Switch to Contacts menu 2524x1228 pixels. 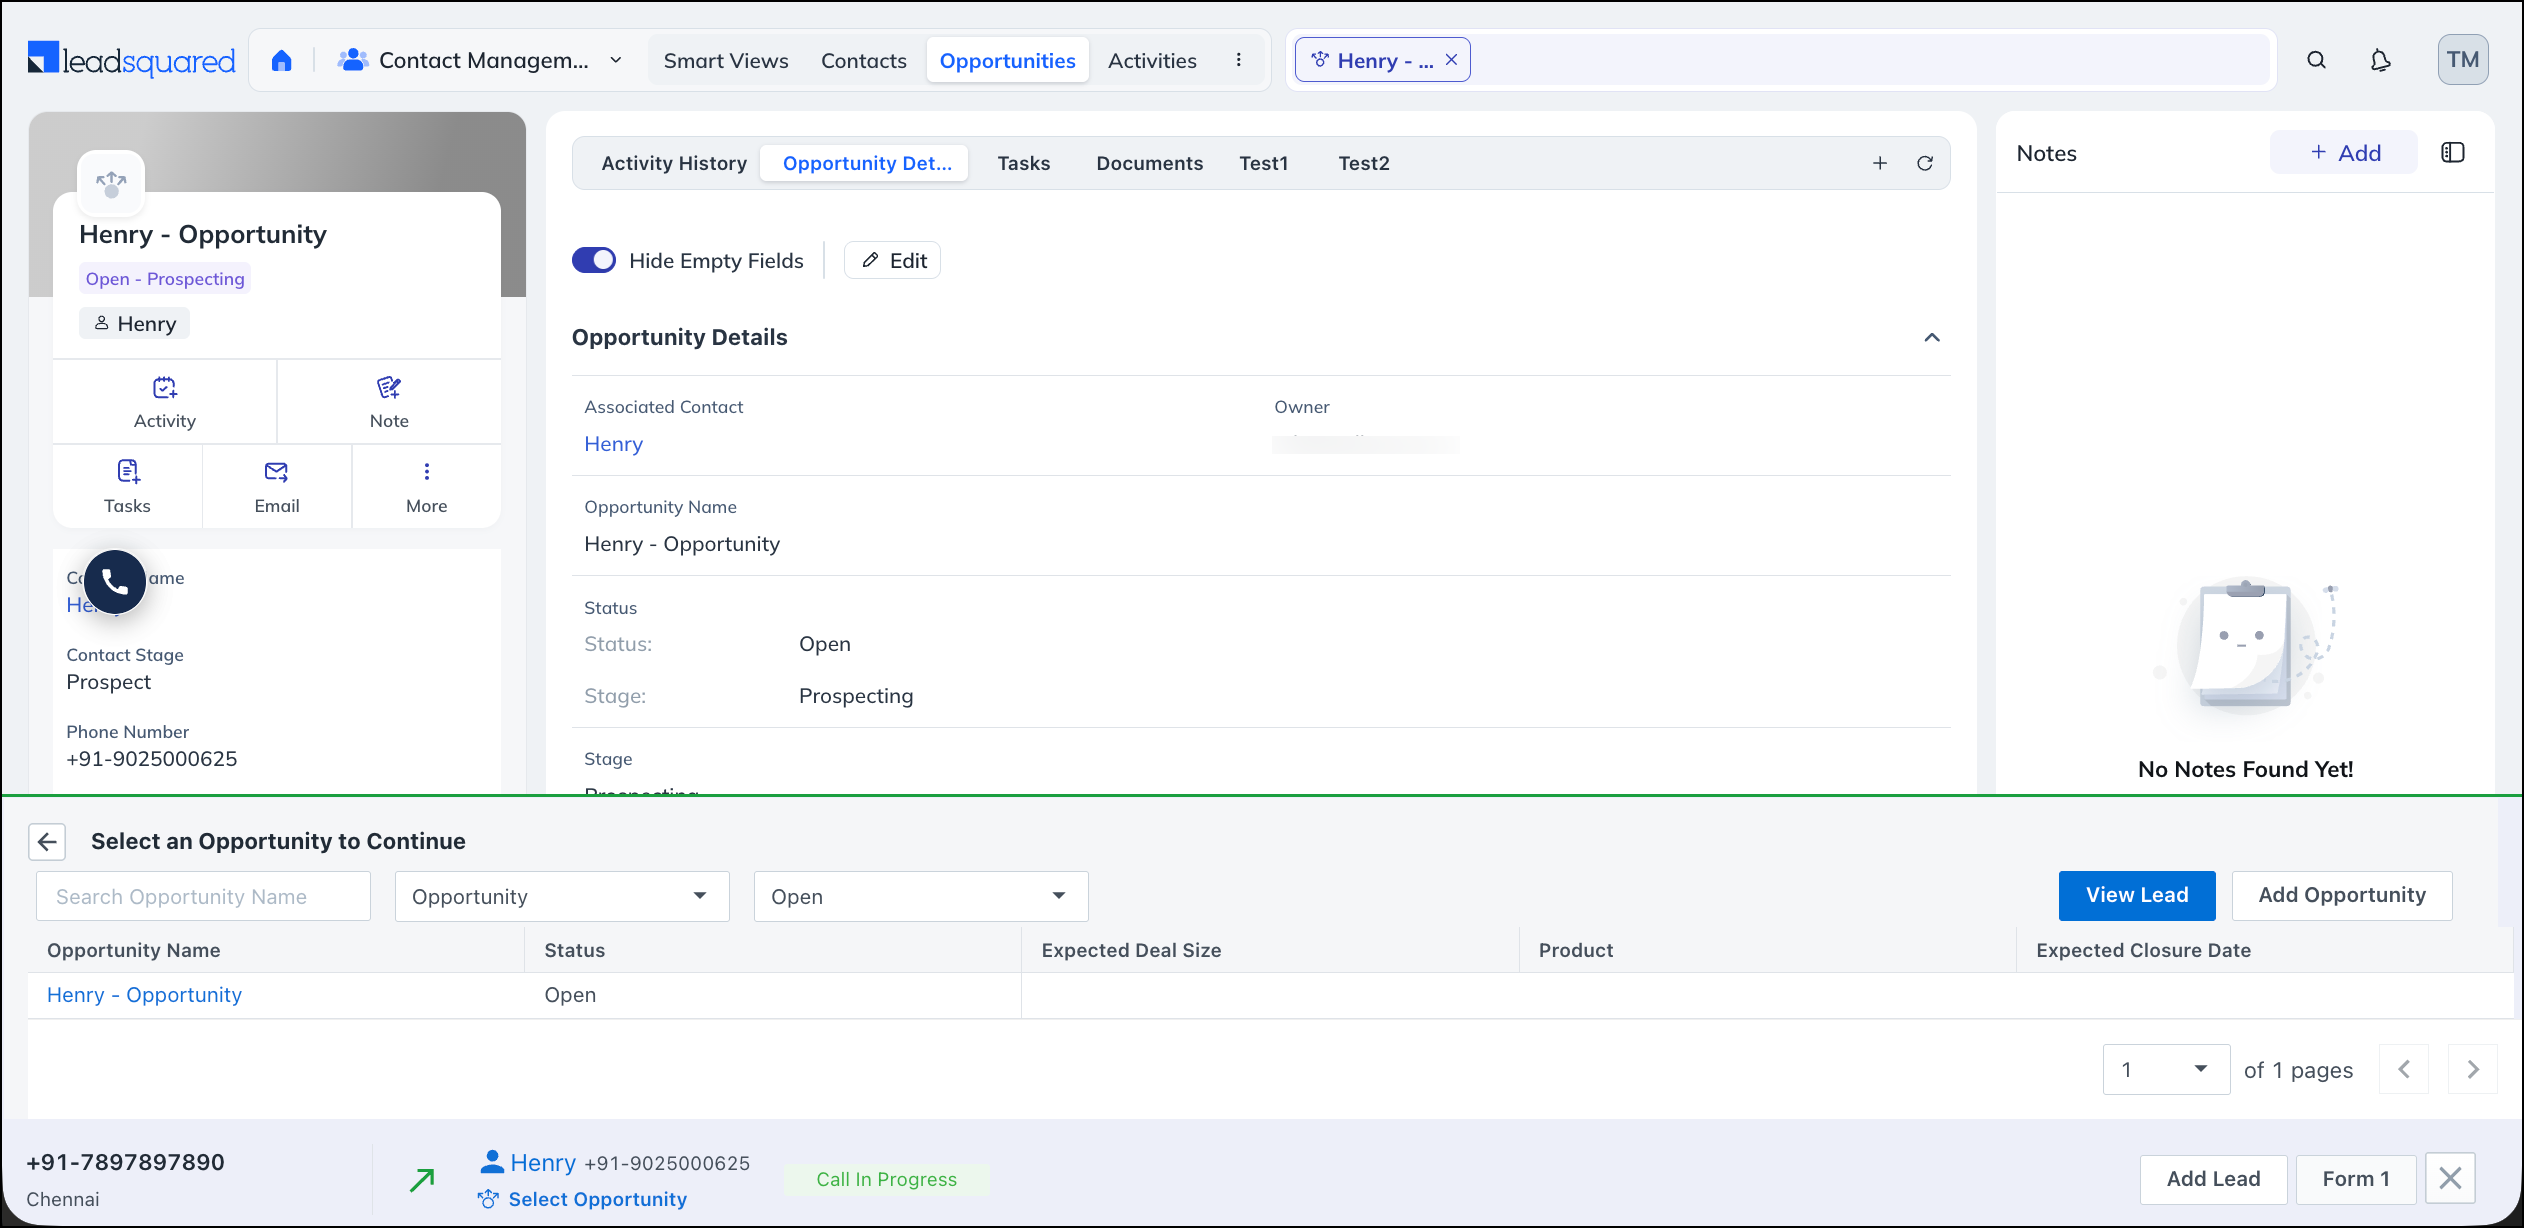pyautogui.click(x=864, y=61)
